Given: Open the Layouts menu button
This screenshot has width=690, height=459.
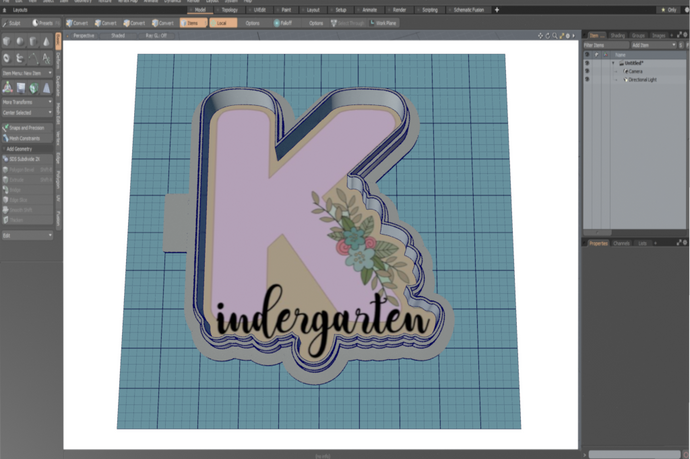Looking at the screenshot, I should tap(20, 10).
